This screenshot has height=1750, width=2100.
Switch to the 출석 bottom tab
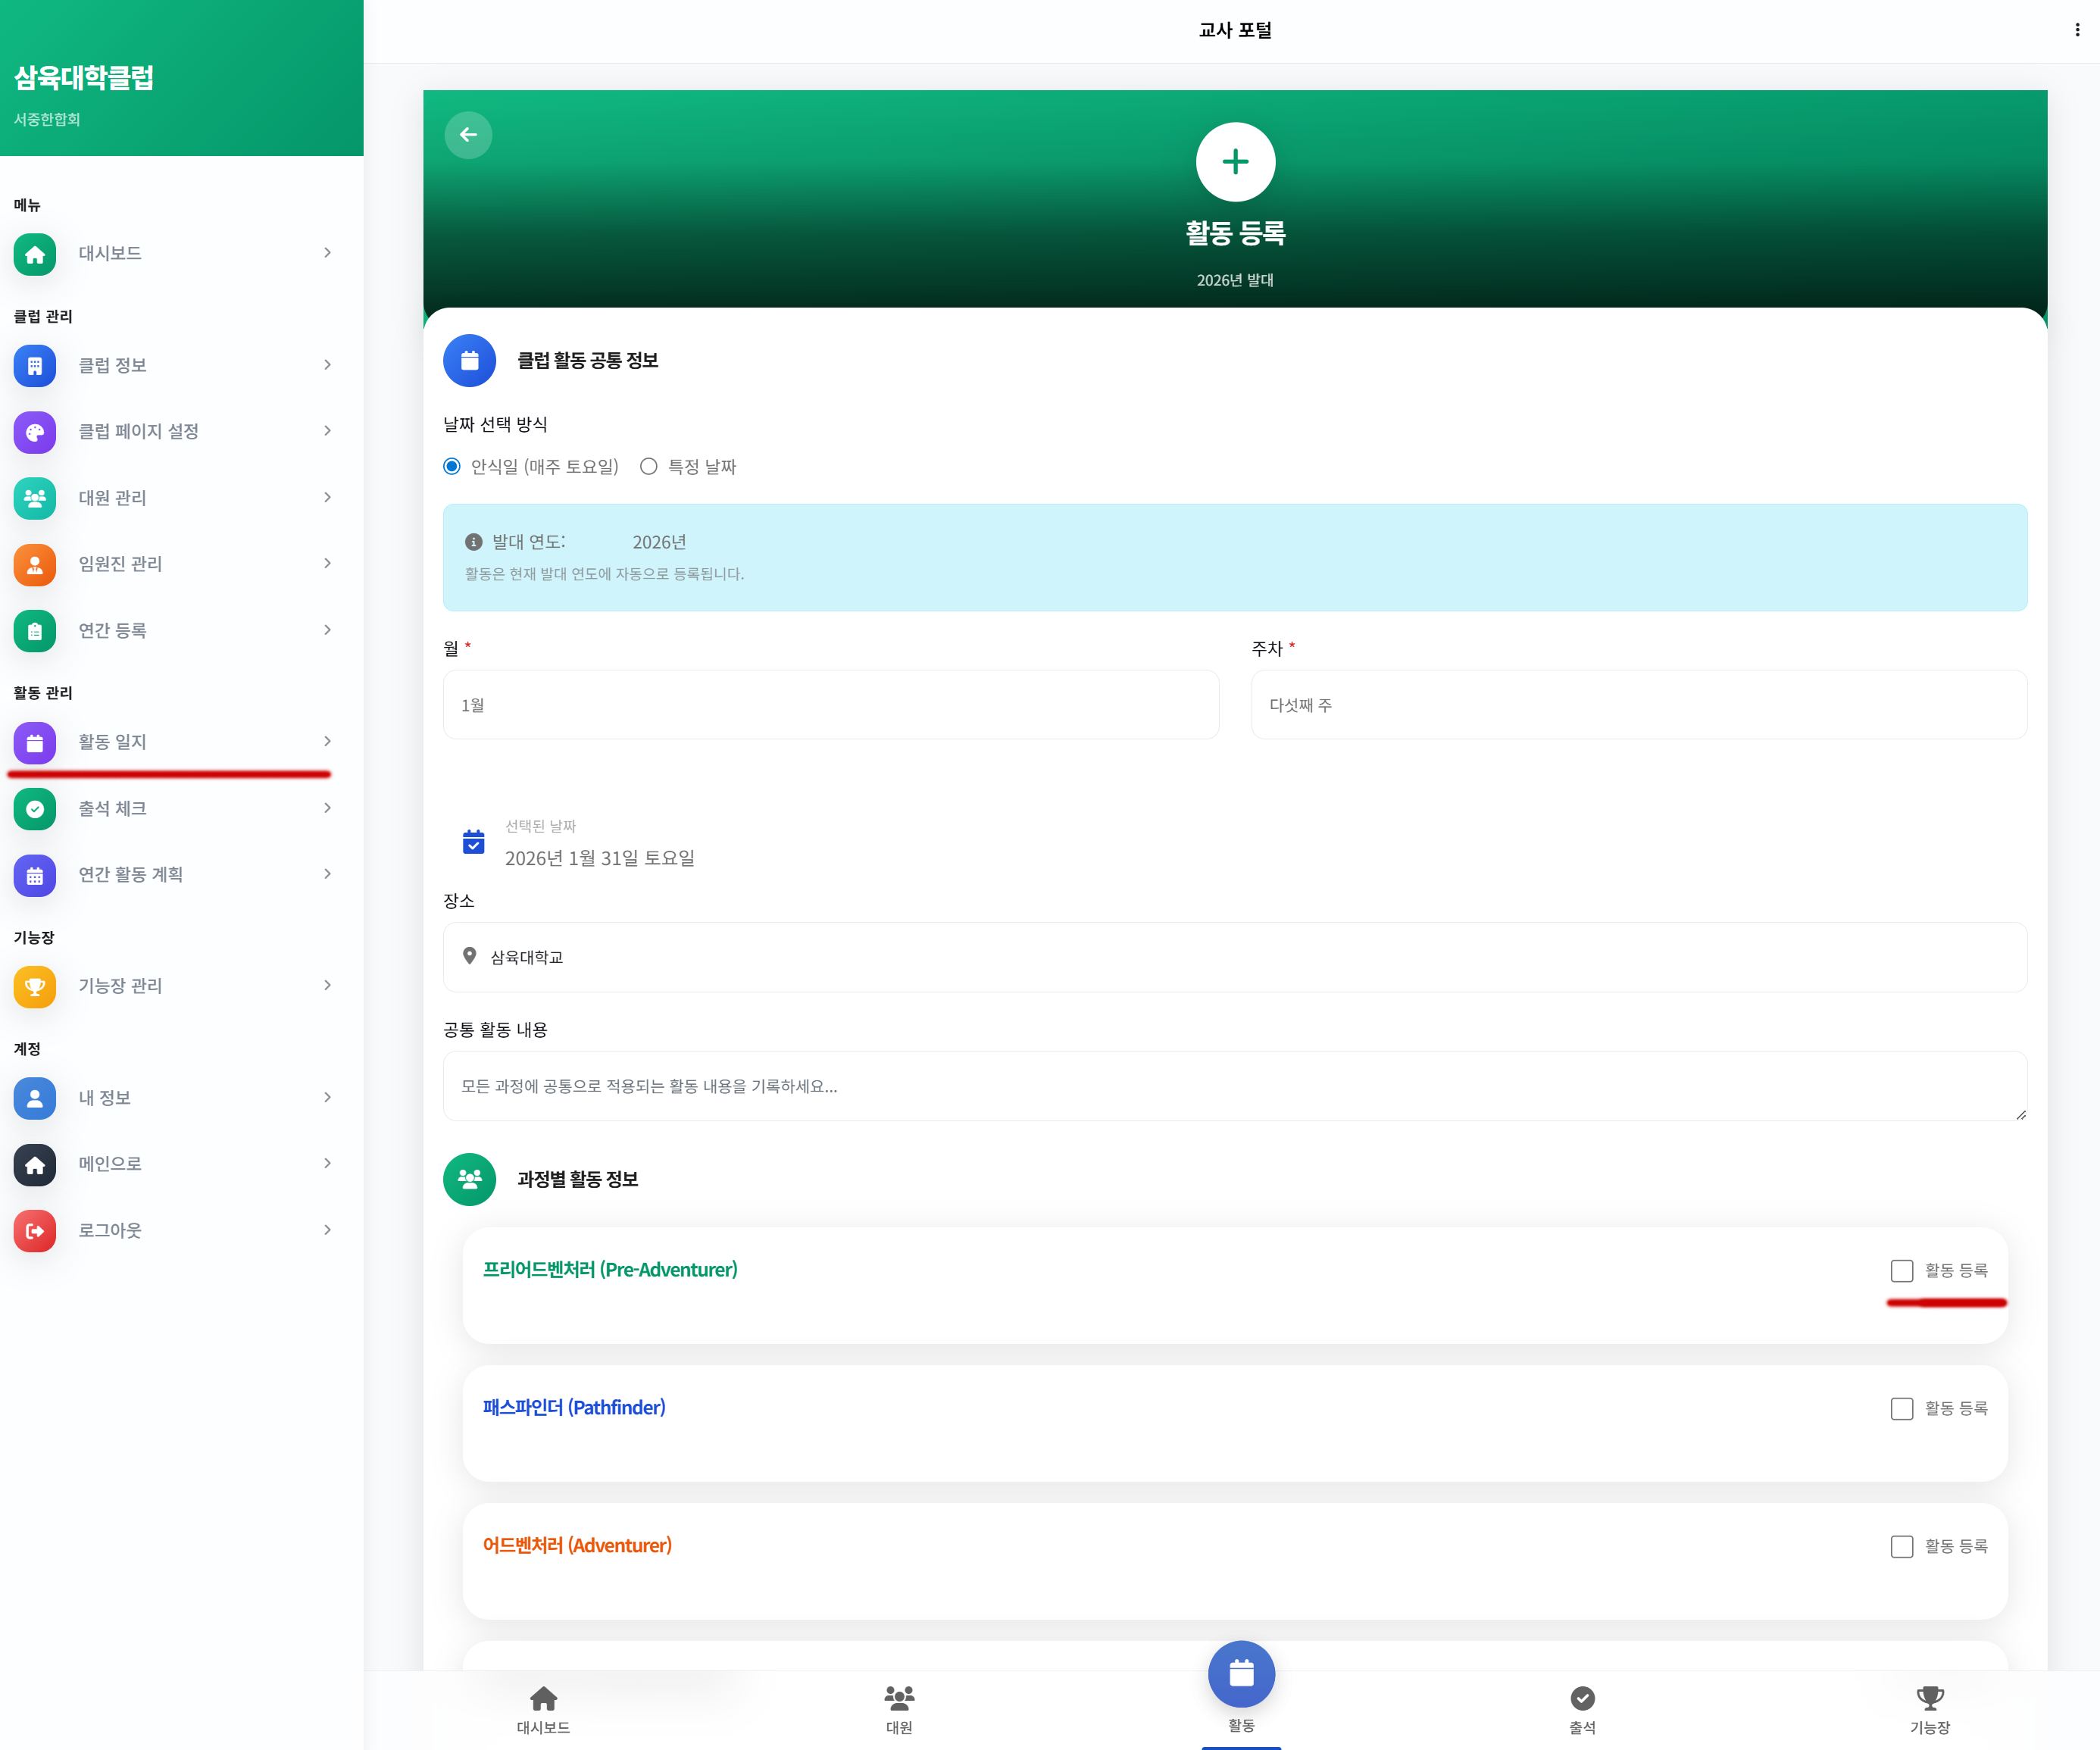point(1581,1708)
